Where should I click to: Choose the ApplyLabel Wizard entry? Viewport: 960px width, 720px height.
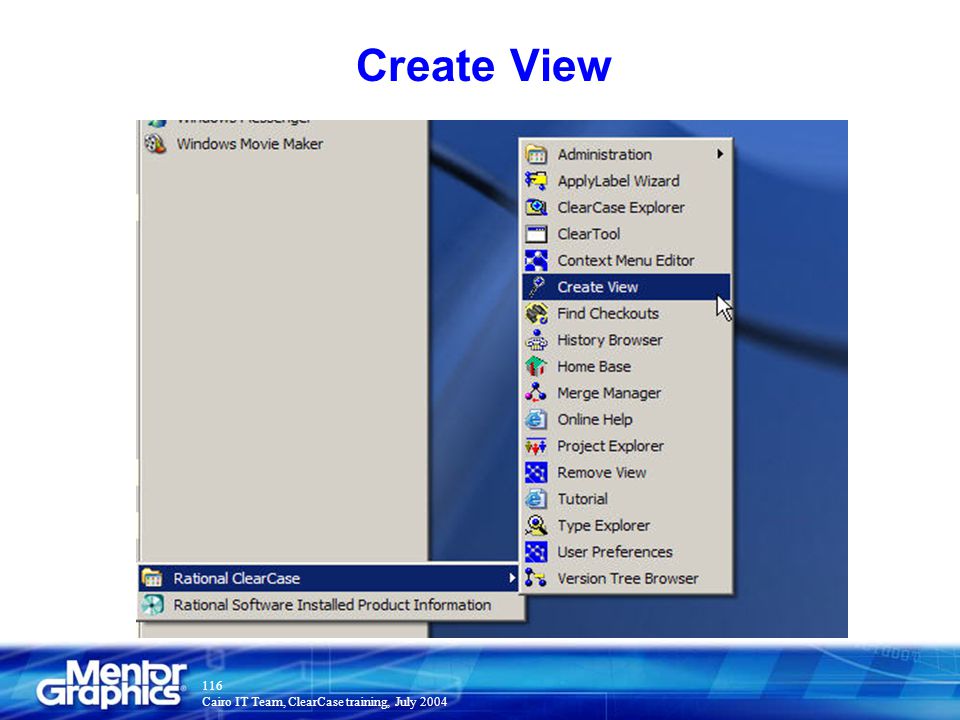tap(626, 181)
